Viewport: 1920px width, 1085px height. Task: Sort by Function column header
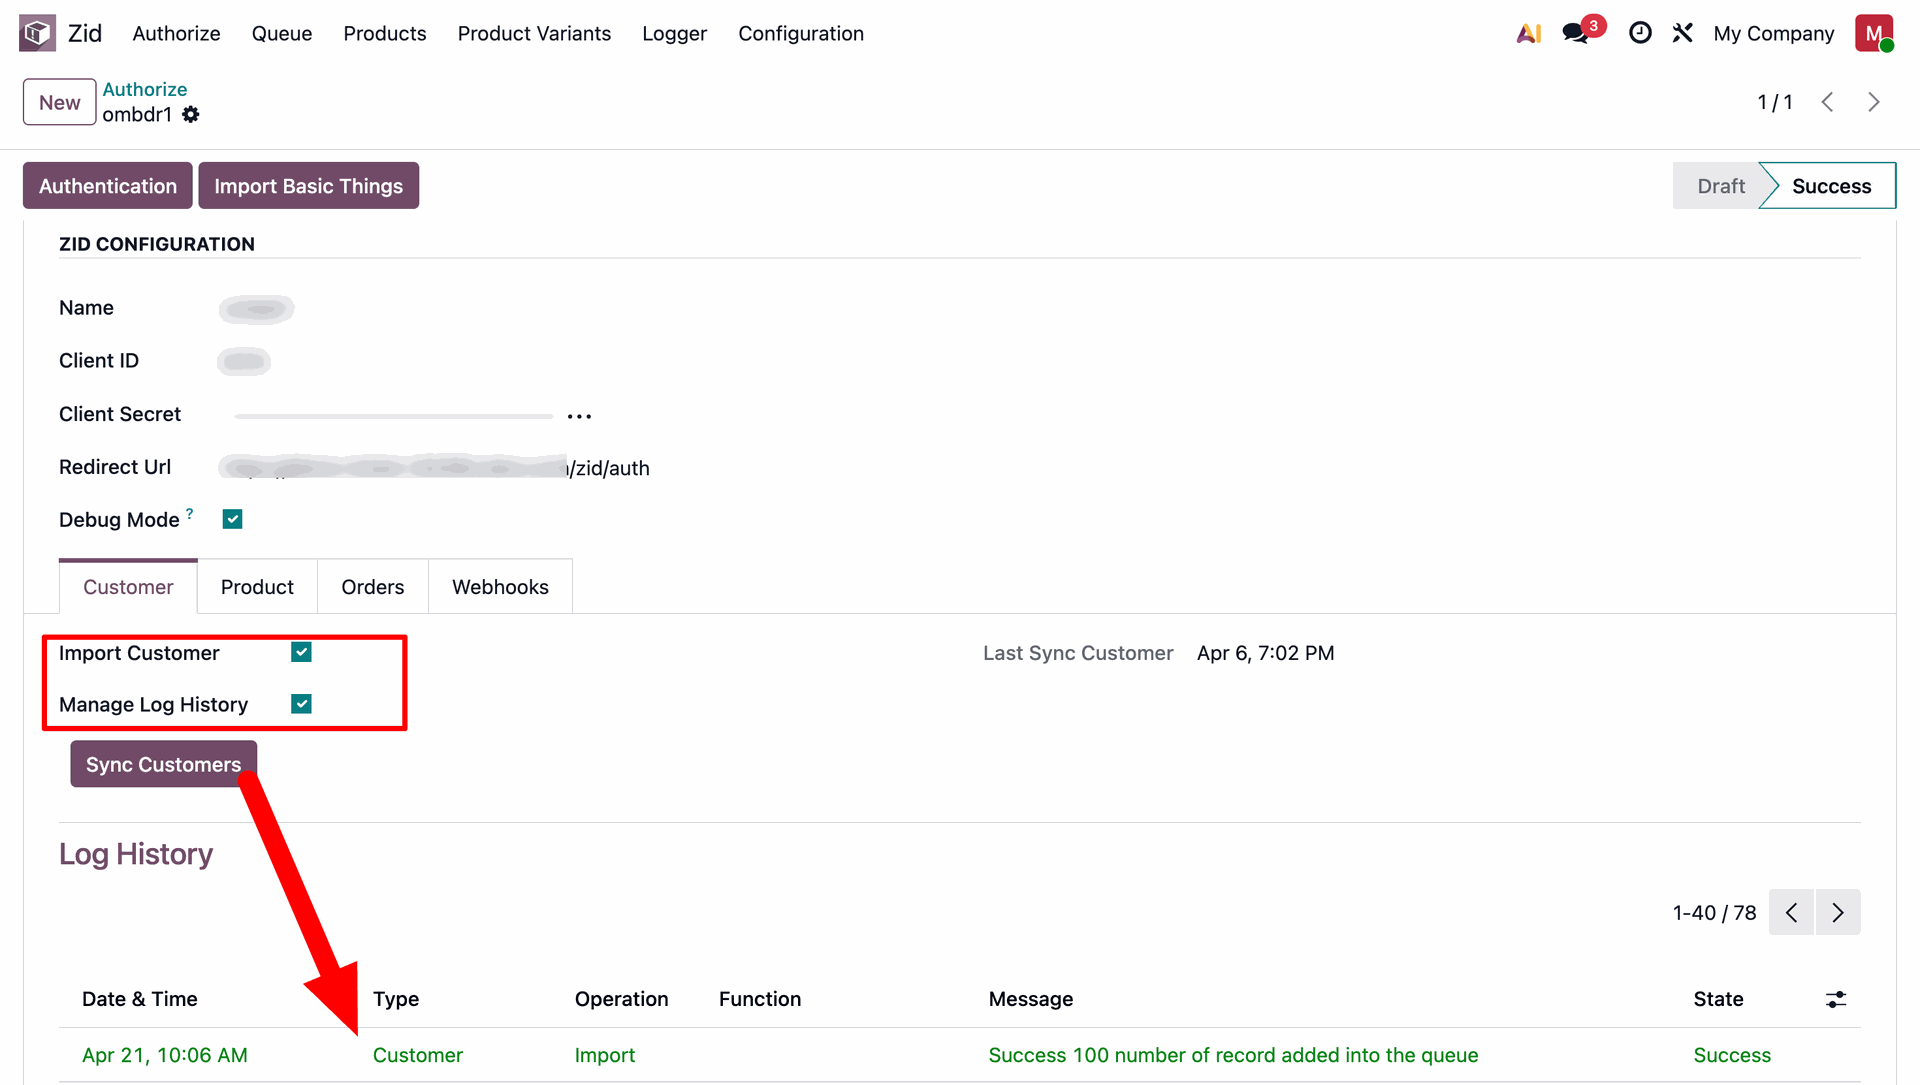click(760, 999)
